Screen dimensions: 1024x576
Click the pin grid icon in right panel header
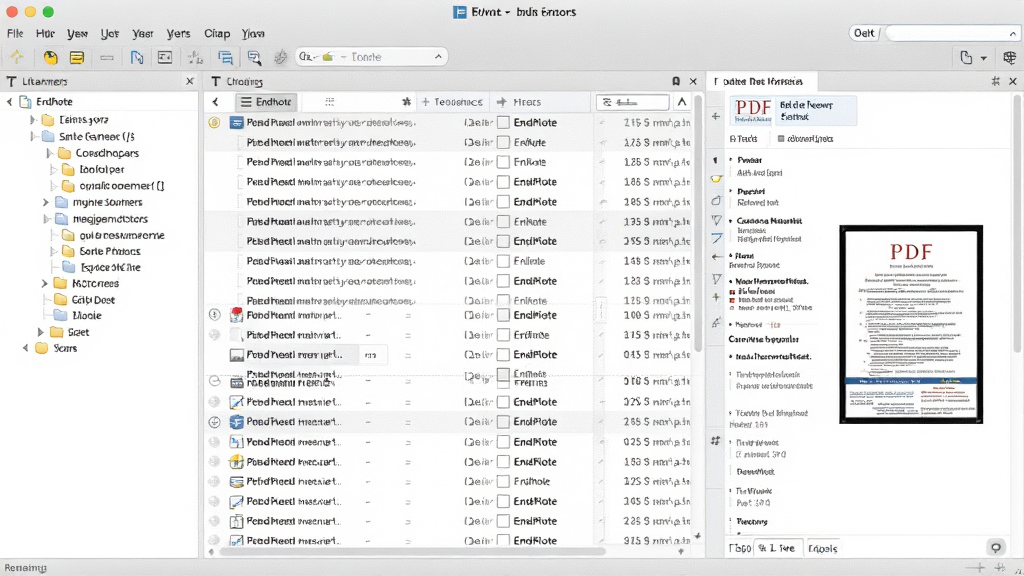(x=995, y=81)
